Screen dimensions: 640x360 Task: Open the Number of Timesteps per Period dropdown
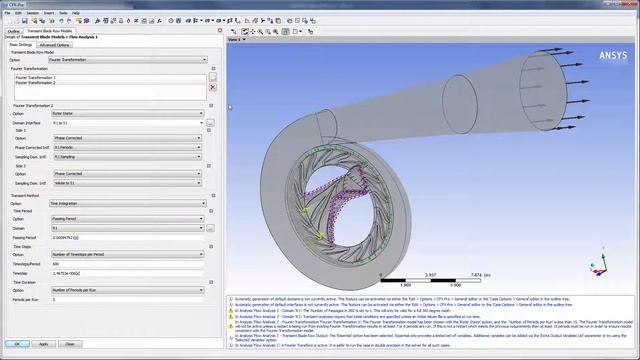(128, 254)
